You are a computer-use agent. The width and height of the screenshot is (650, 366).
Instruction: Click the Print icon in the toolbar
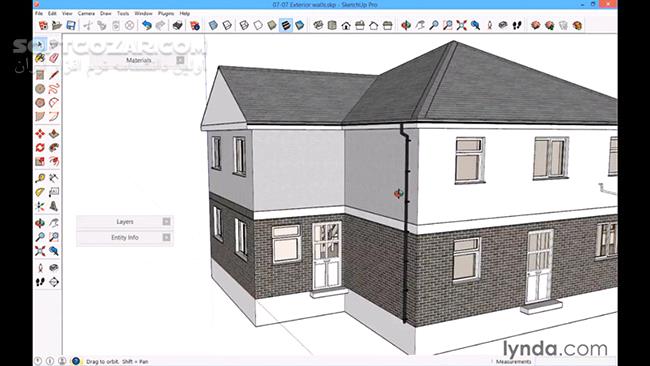pos(177,25)
